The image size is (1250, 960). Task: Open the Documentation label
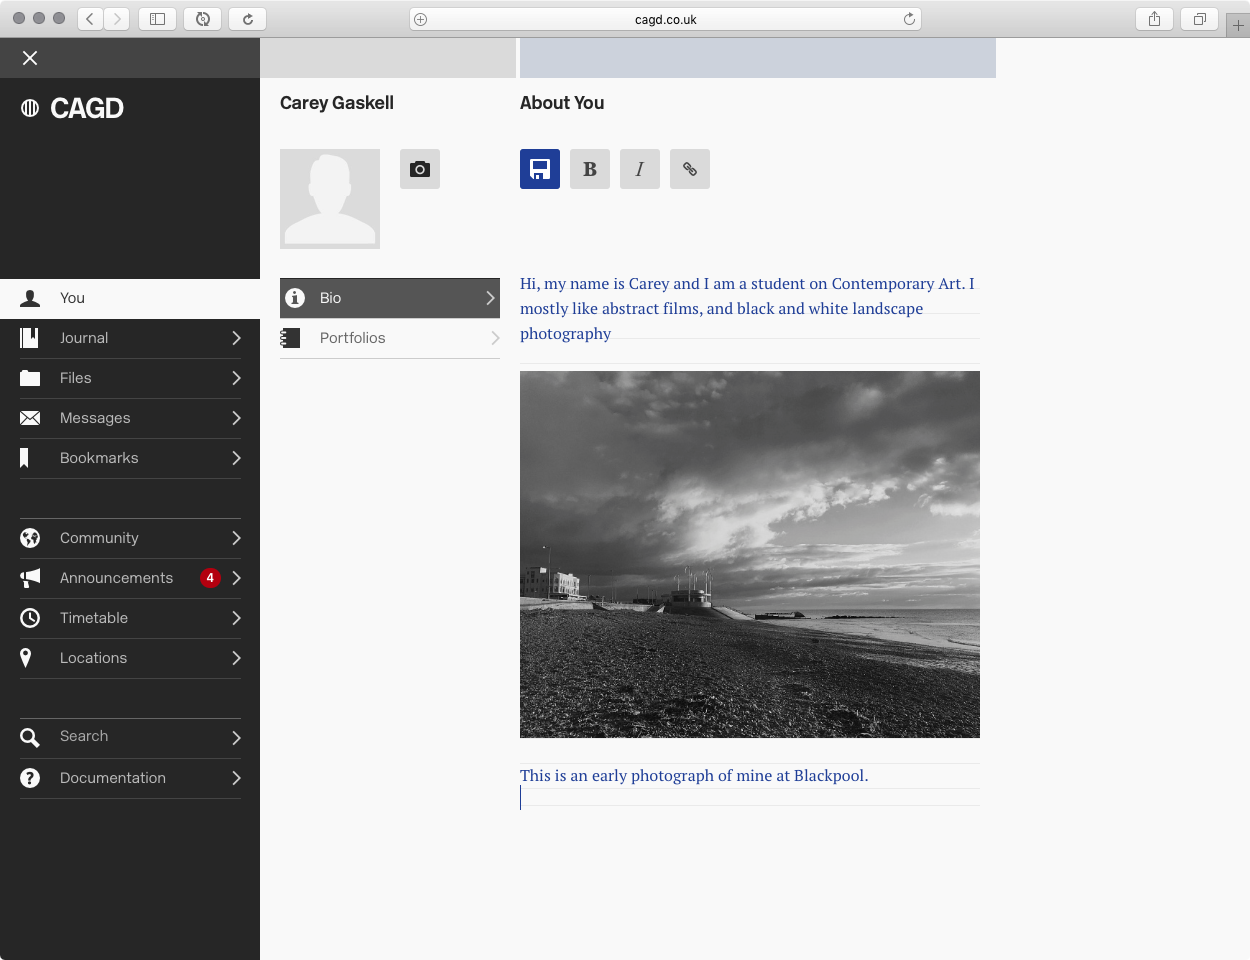(x=113, y=778)
